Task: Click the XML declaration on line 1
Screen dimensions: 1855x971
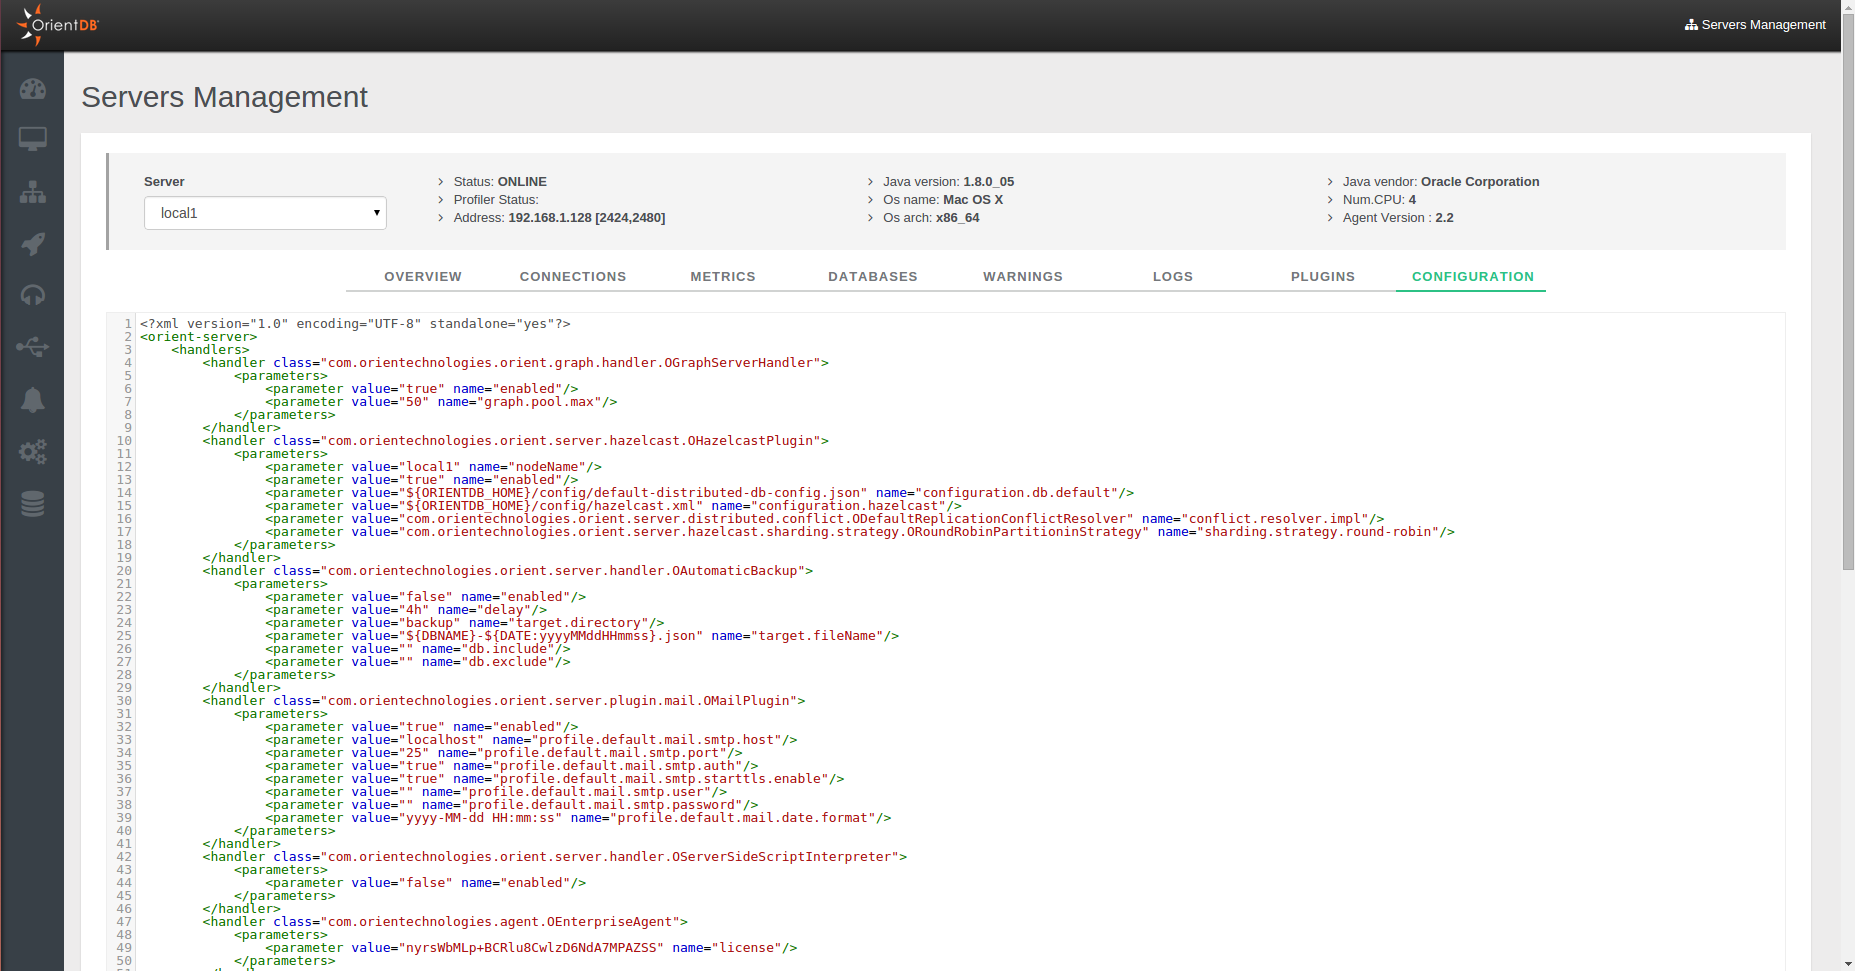Action: click(355, 324)
